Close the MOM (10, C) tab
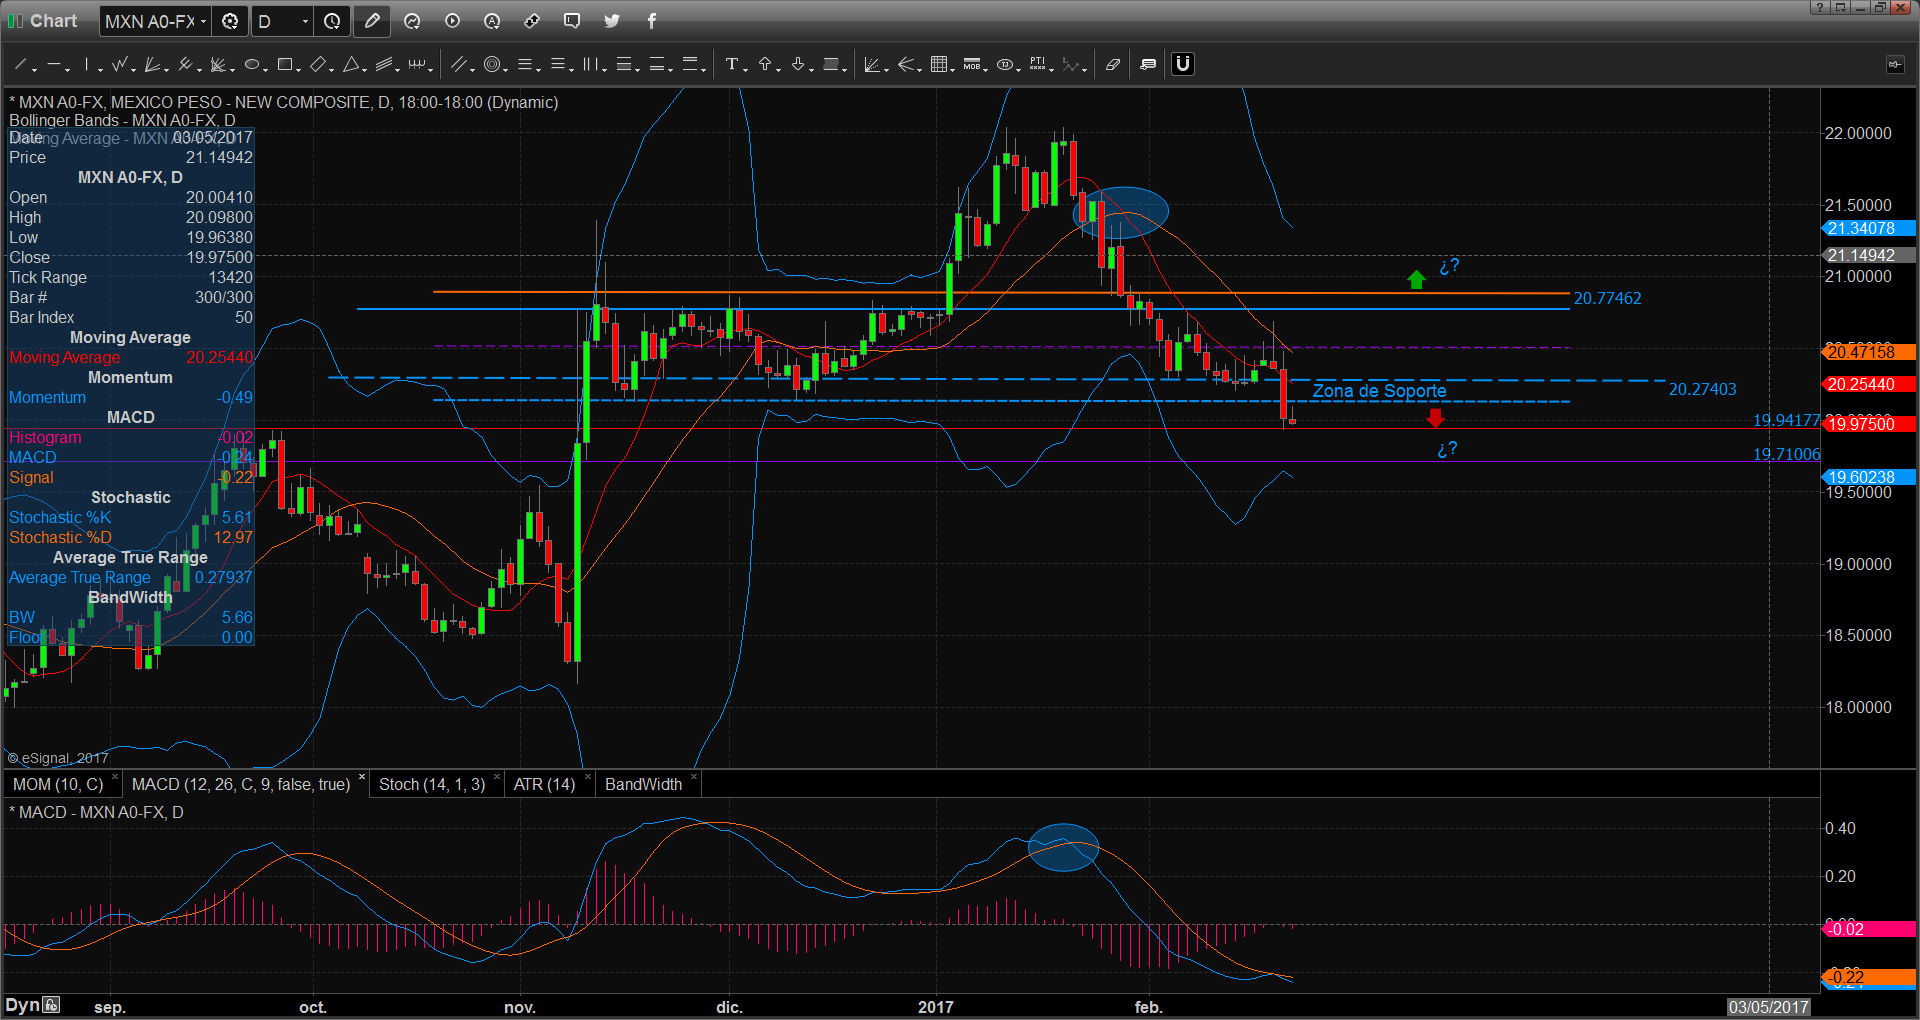This screenshot has height=1020, width=1920. pos(115,777)
